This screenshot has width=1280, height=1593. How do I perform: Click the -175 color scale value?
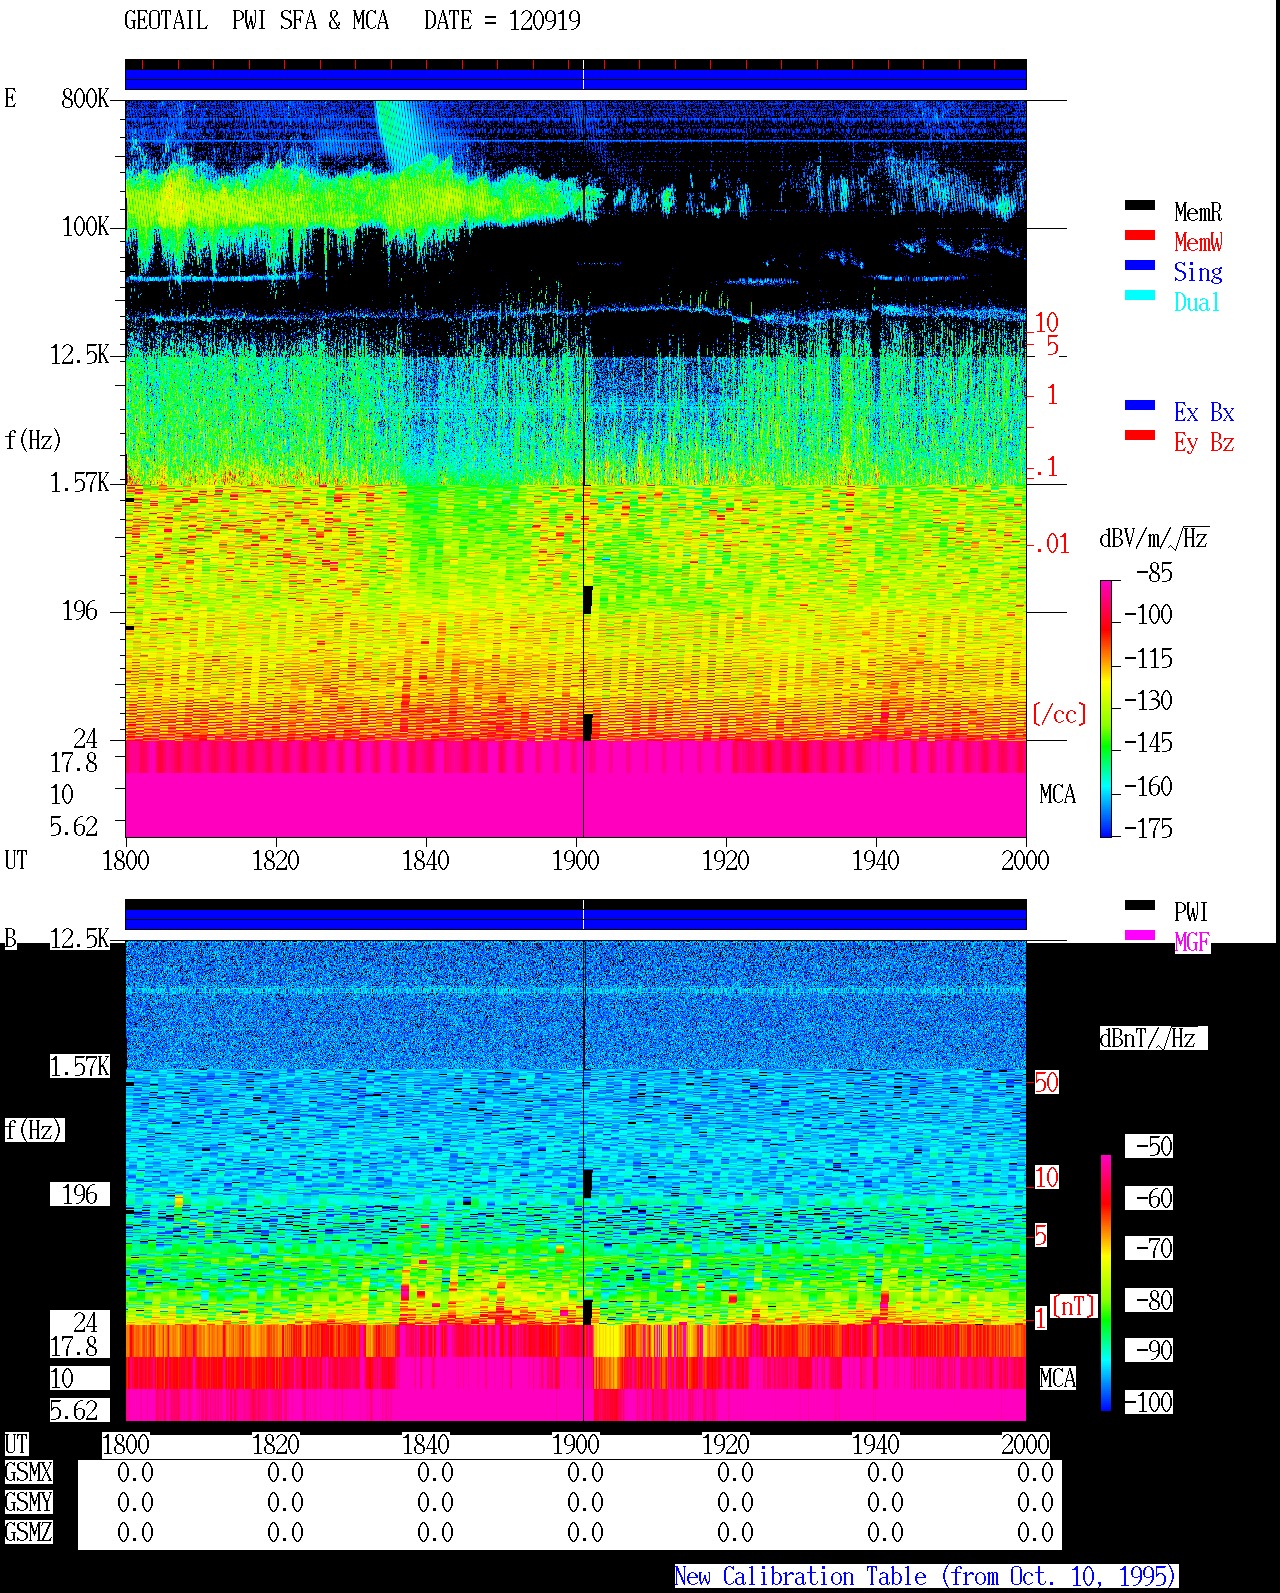[x=1148, y=829]
